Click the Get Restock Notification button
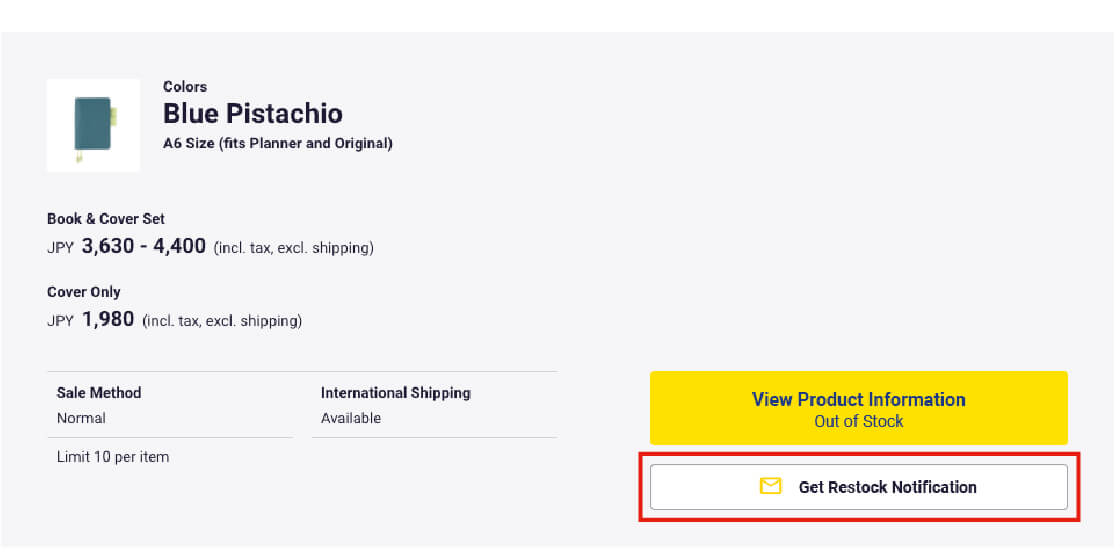This screenshot has width=1120, height=560. pos(858,487)
